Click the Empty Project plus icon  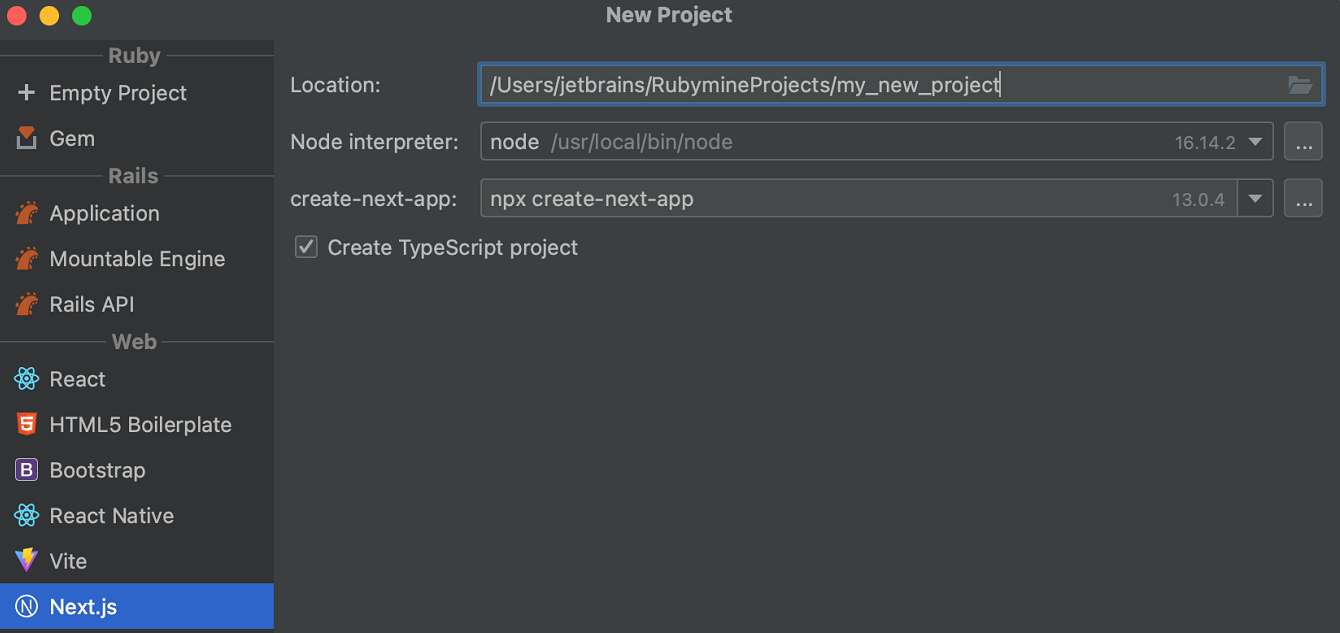[x=26, y=93]
